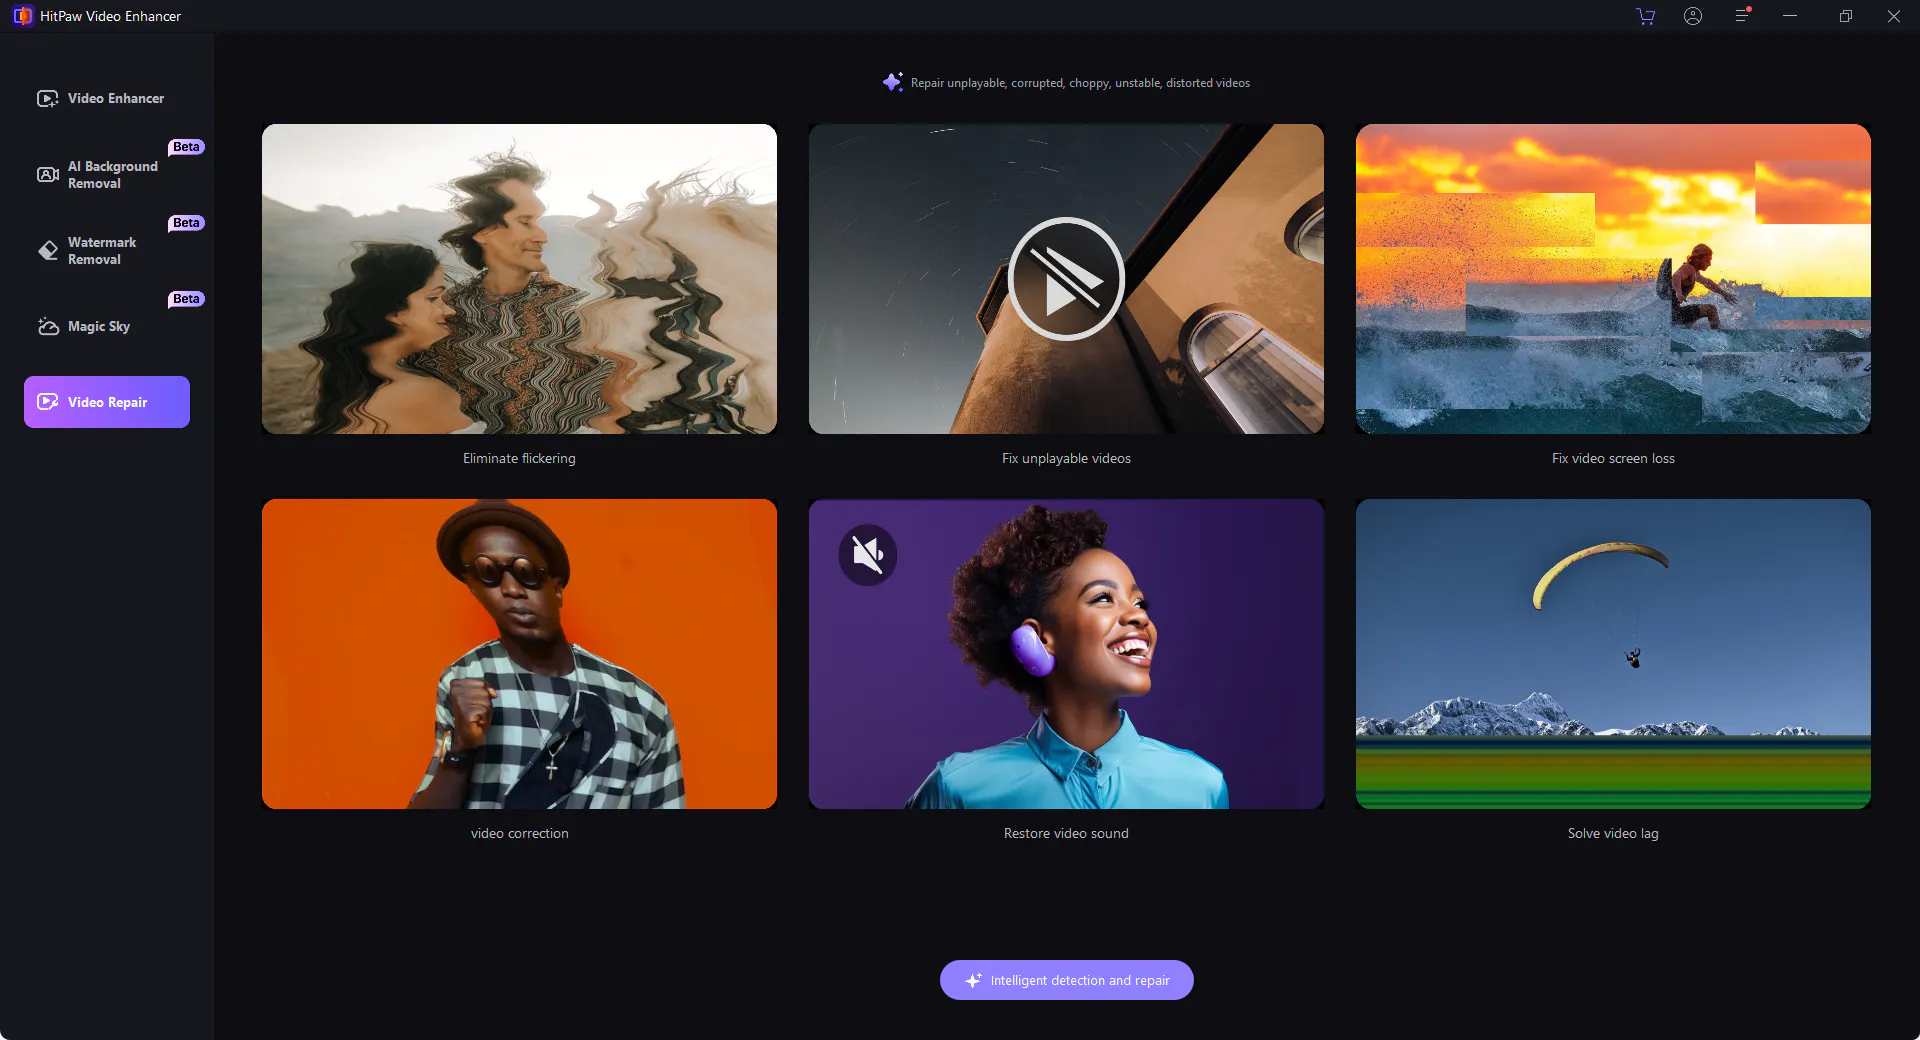Click the HitPaw Video Enhancer title text
This screenshot has width=1920, height=1040.
110,16
